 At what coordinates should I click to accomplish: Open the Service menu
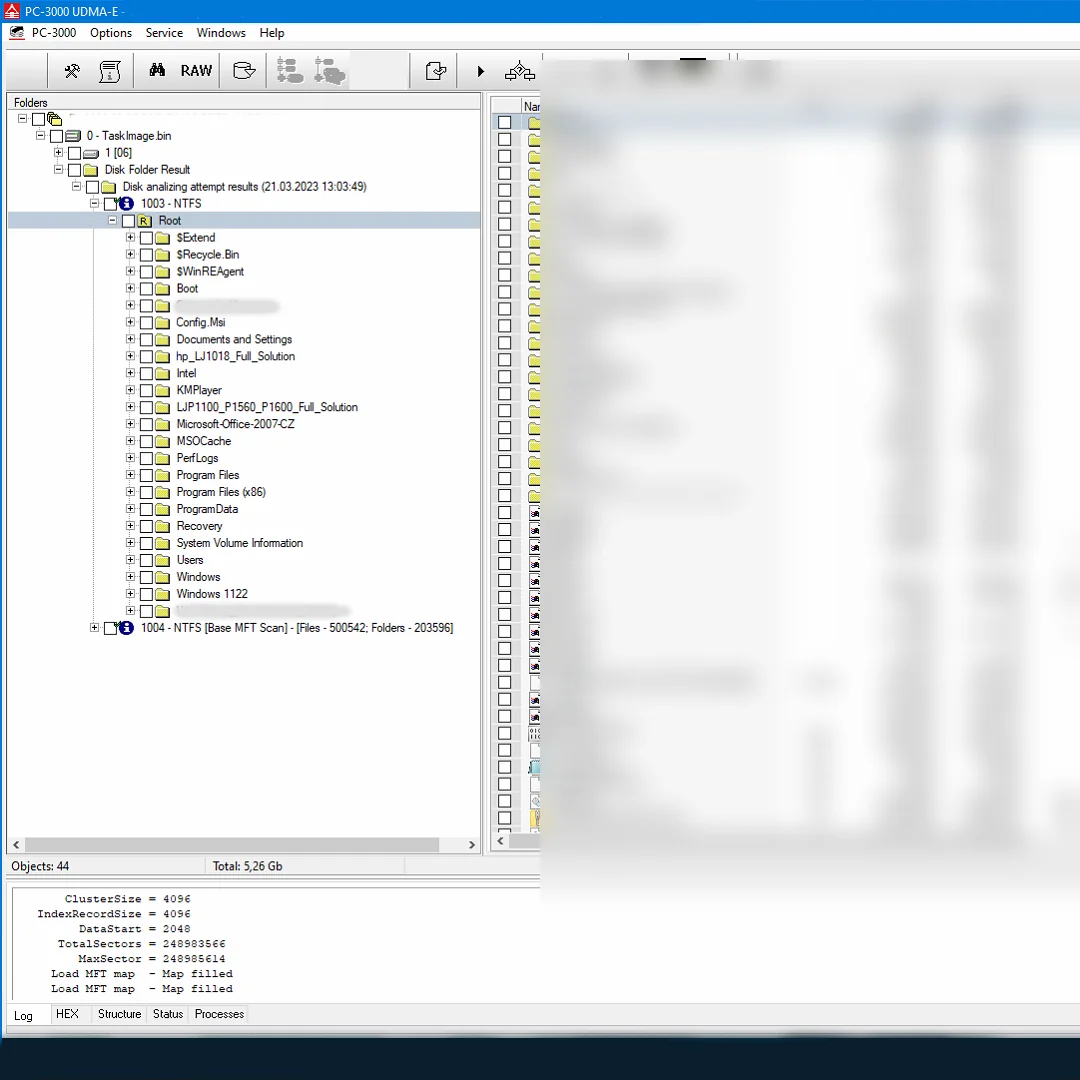[164, 32]
